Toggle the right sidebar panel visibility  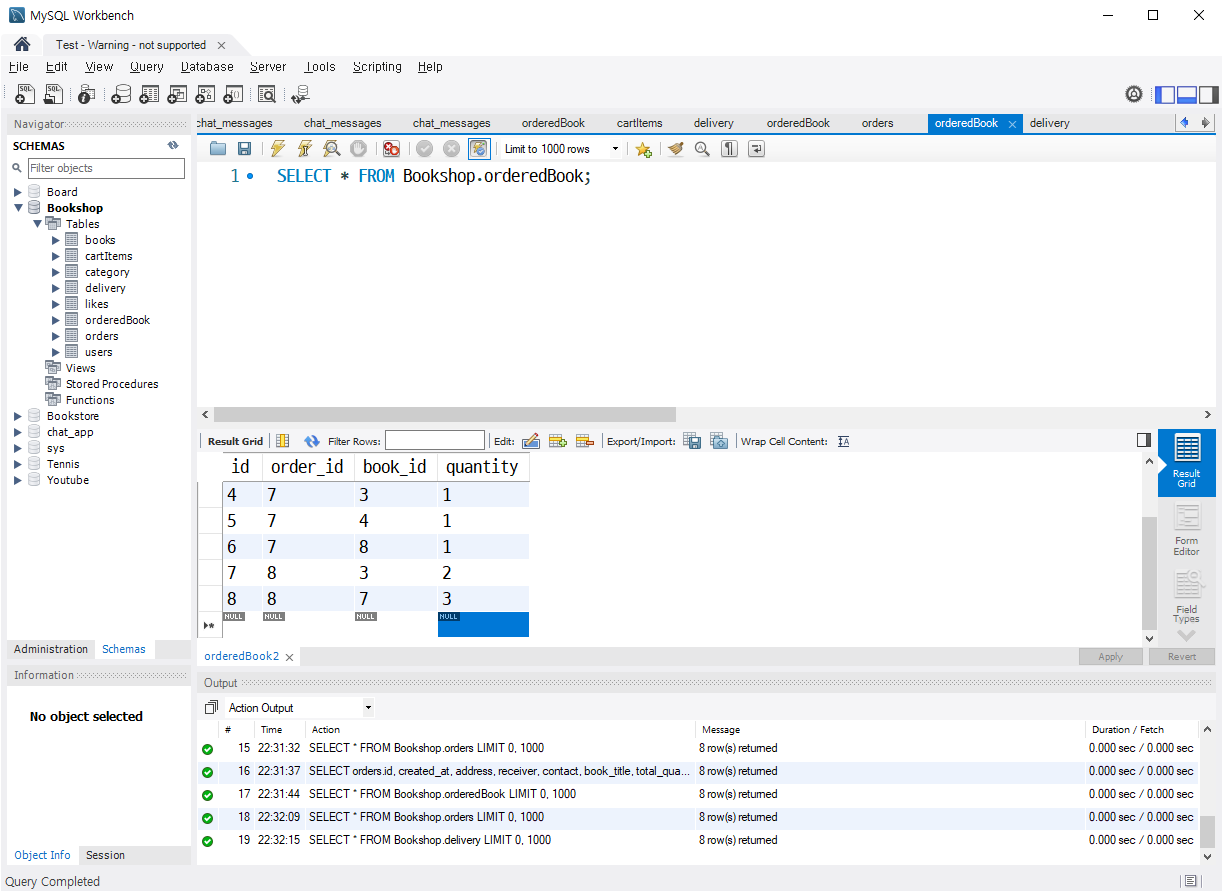coord(1209,95)
